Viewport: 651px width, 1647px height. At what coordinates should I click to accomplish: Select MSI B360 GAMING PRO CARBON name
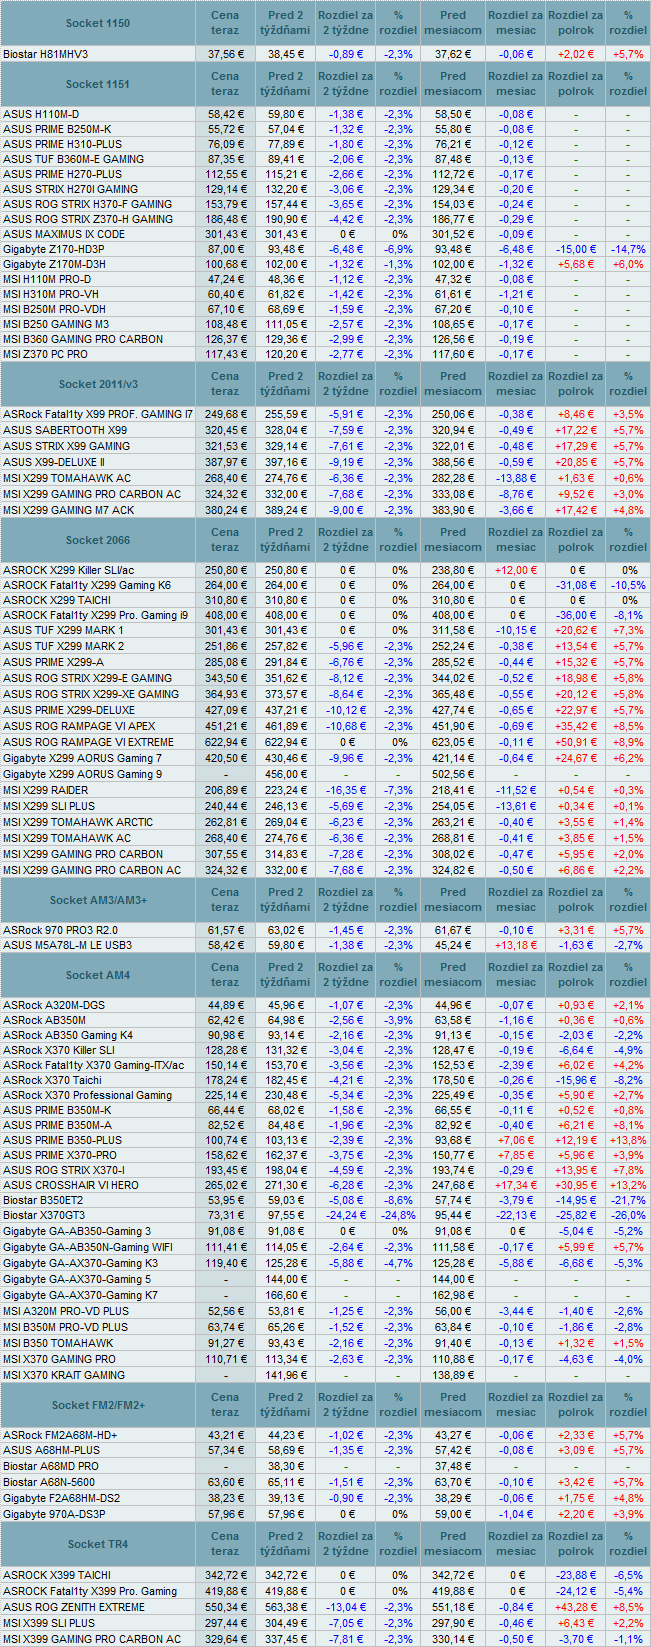(x=83, y=339)
